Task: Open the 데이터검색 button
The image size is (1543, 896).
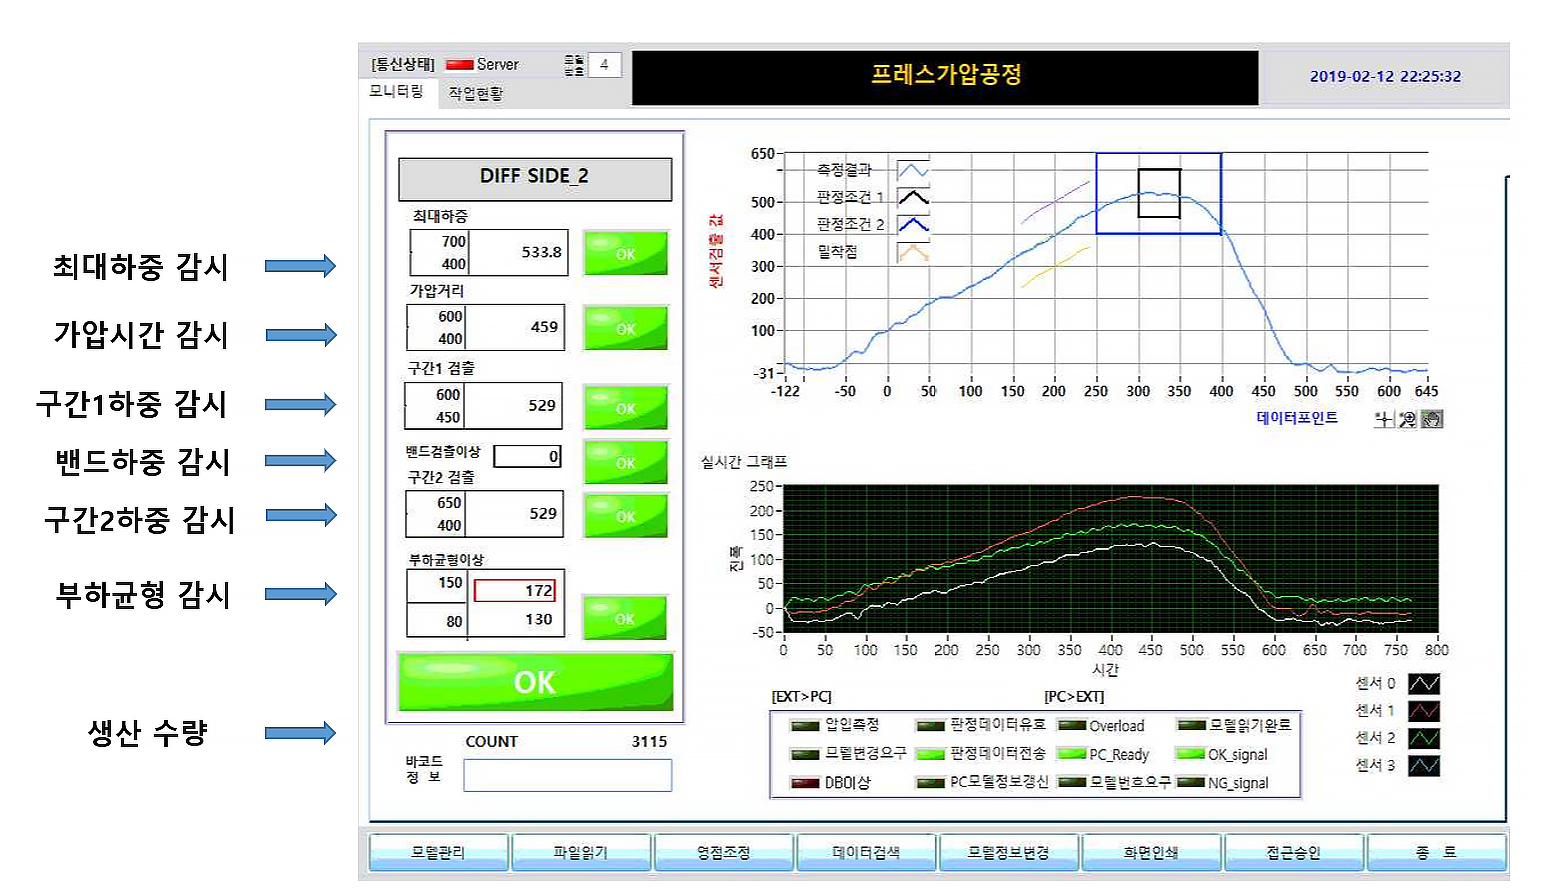Action: click(x=866, y=852)
